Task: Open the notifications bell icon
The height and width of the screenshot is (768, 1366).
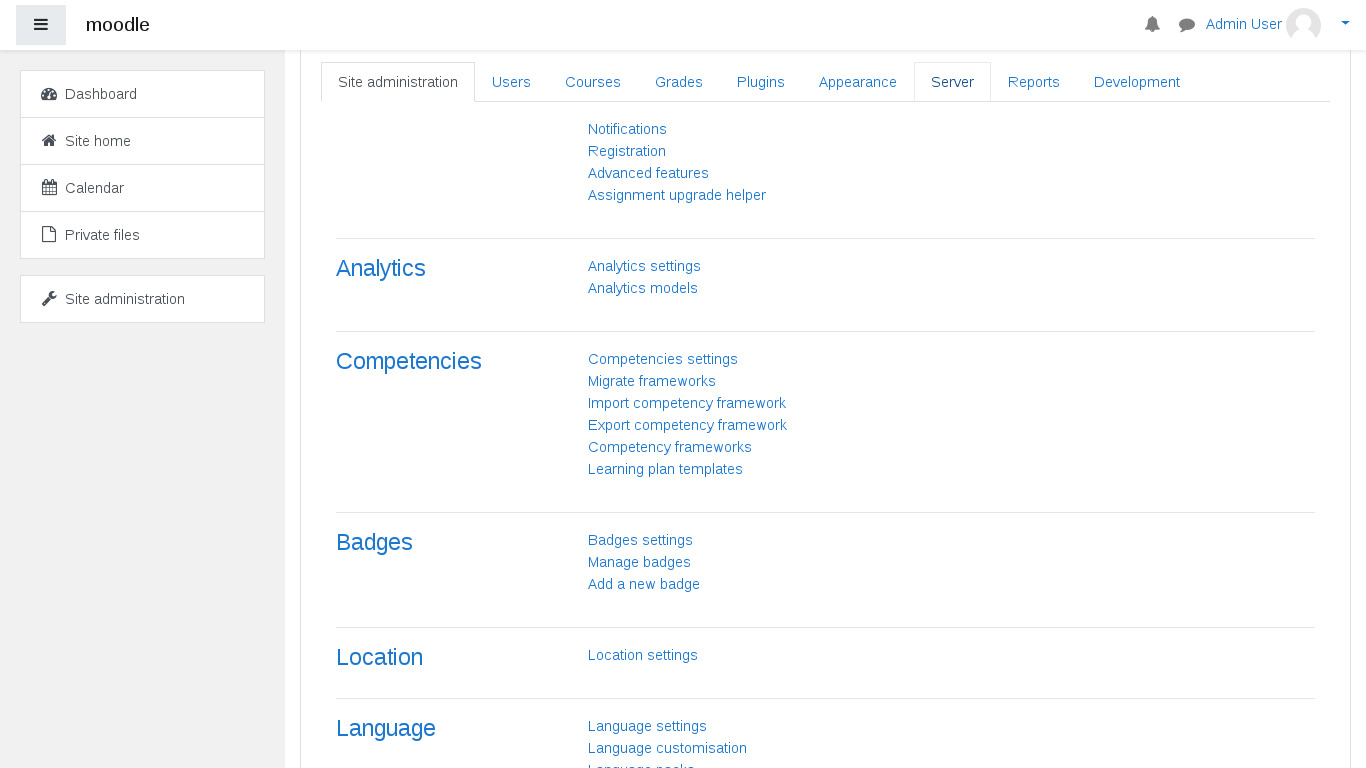Action: tap(1152, 25)
